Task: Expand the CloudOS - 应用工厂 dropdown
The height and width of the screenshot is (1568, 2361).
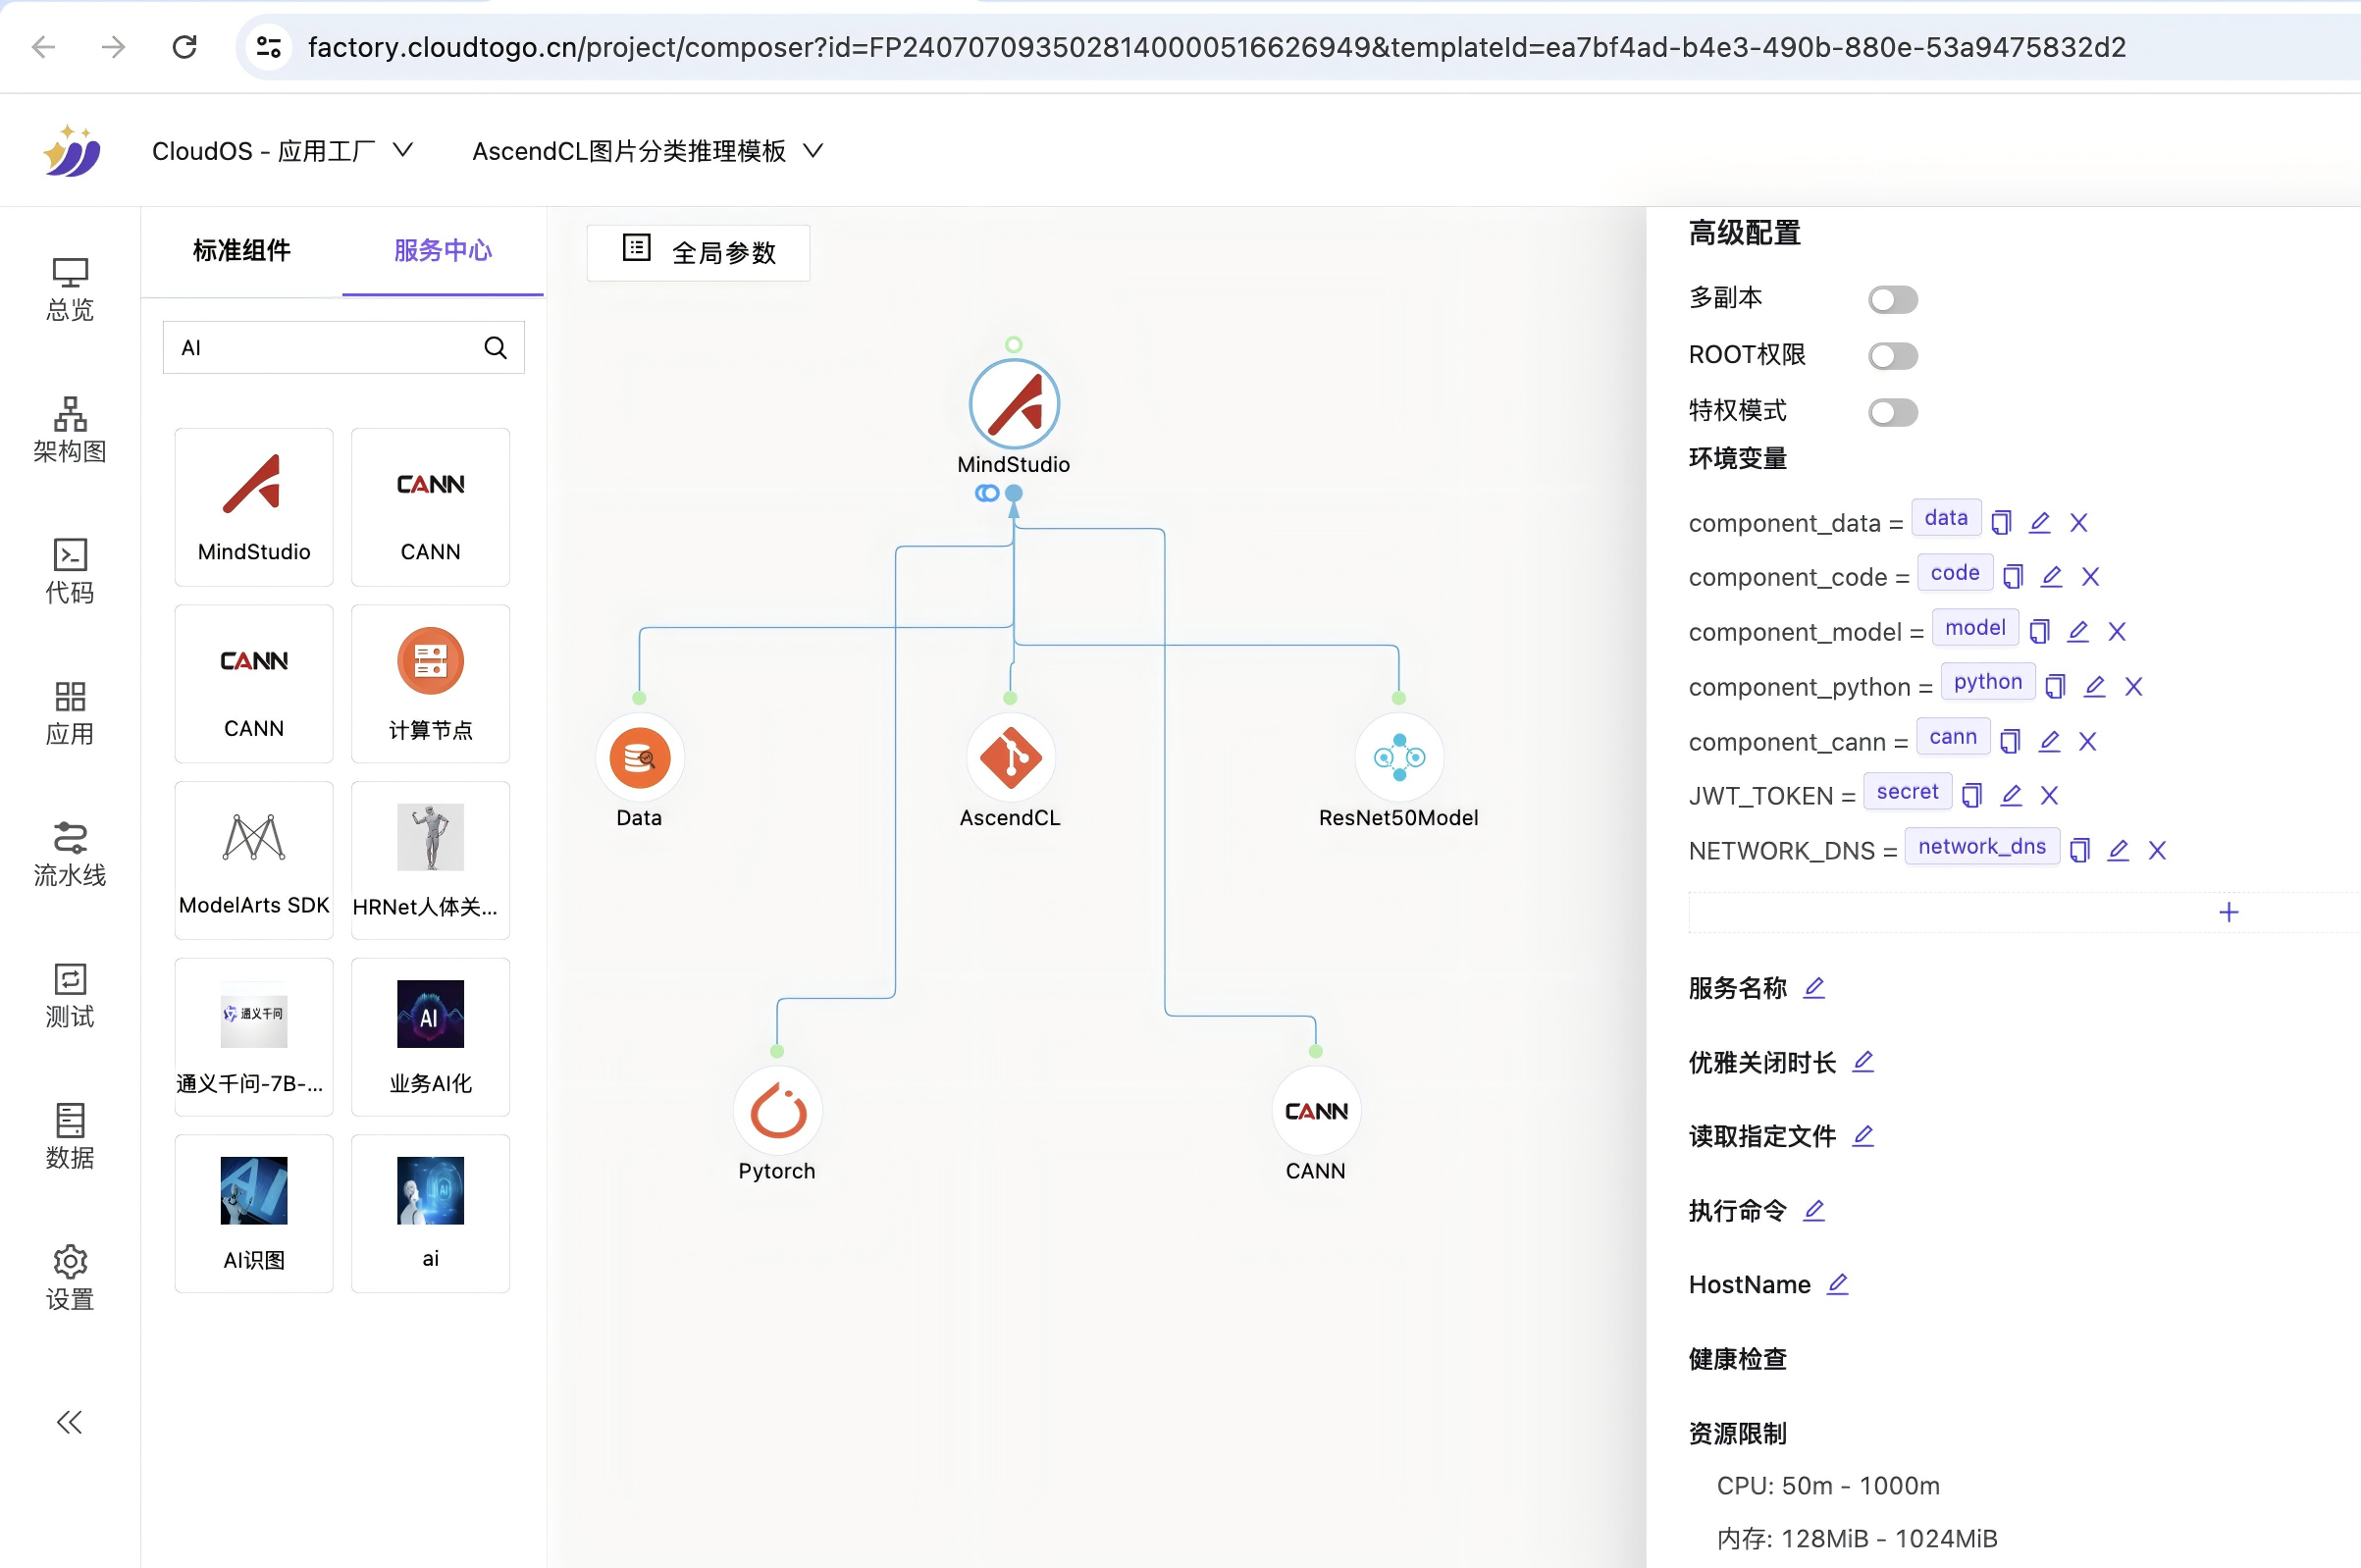Action: (282, 151)
